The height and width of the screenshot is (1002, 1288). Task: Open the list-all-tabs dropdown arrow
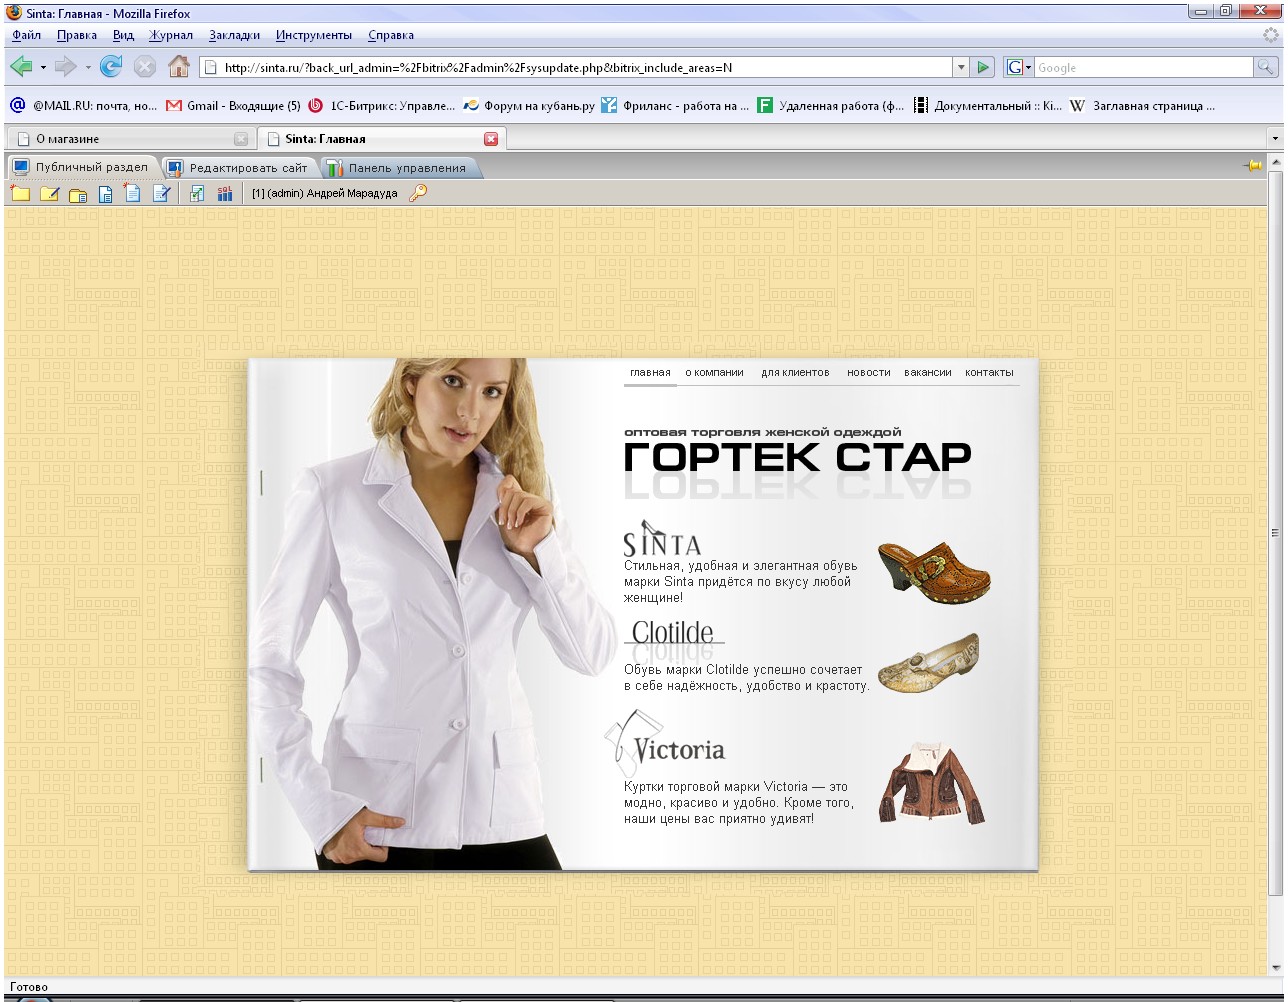pos(1275,139)
